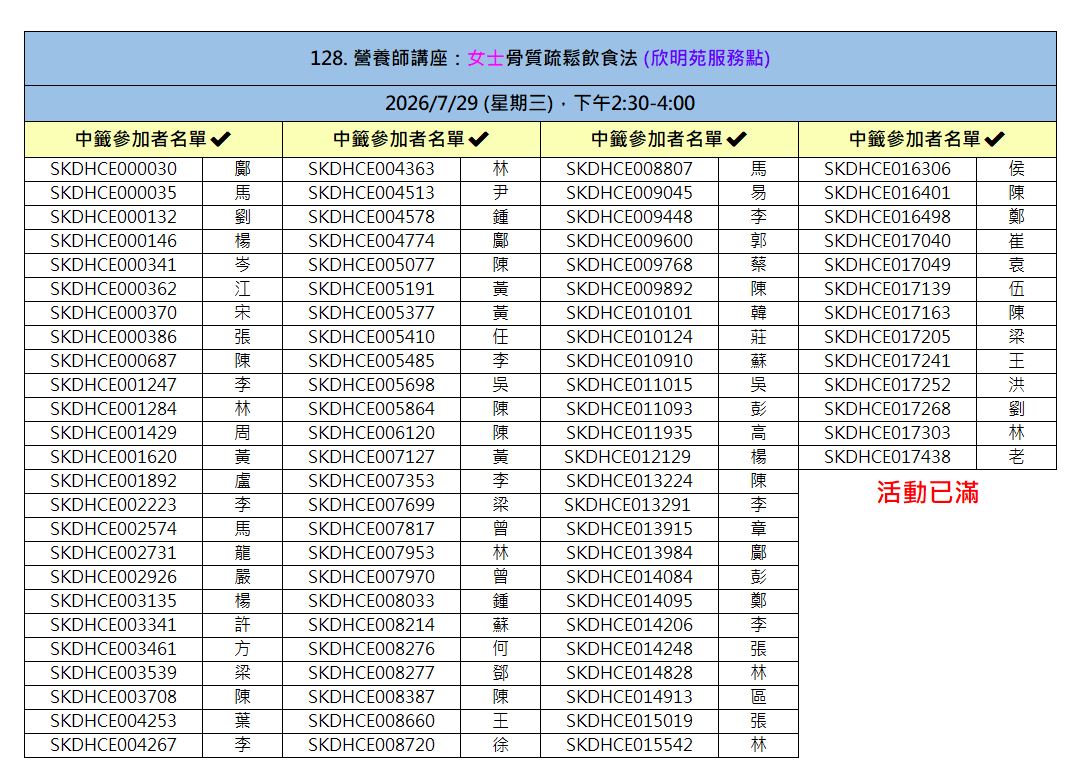Click the checkmark in the header above SKDHCE008807
The width and height of the screenshot is (1083, 783).
coord(737,140)
